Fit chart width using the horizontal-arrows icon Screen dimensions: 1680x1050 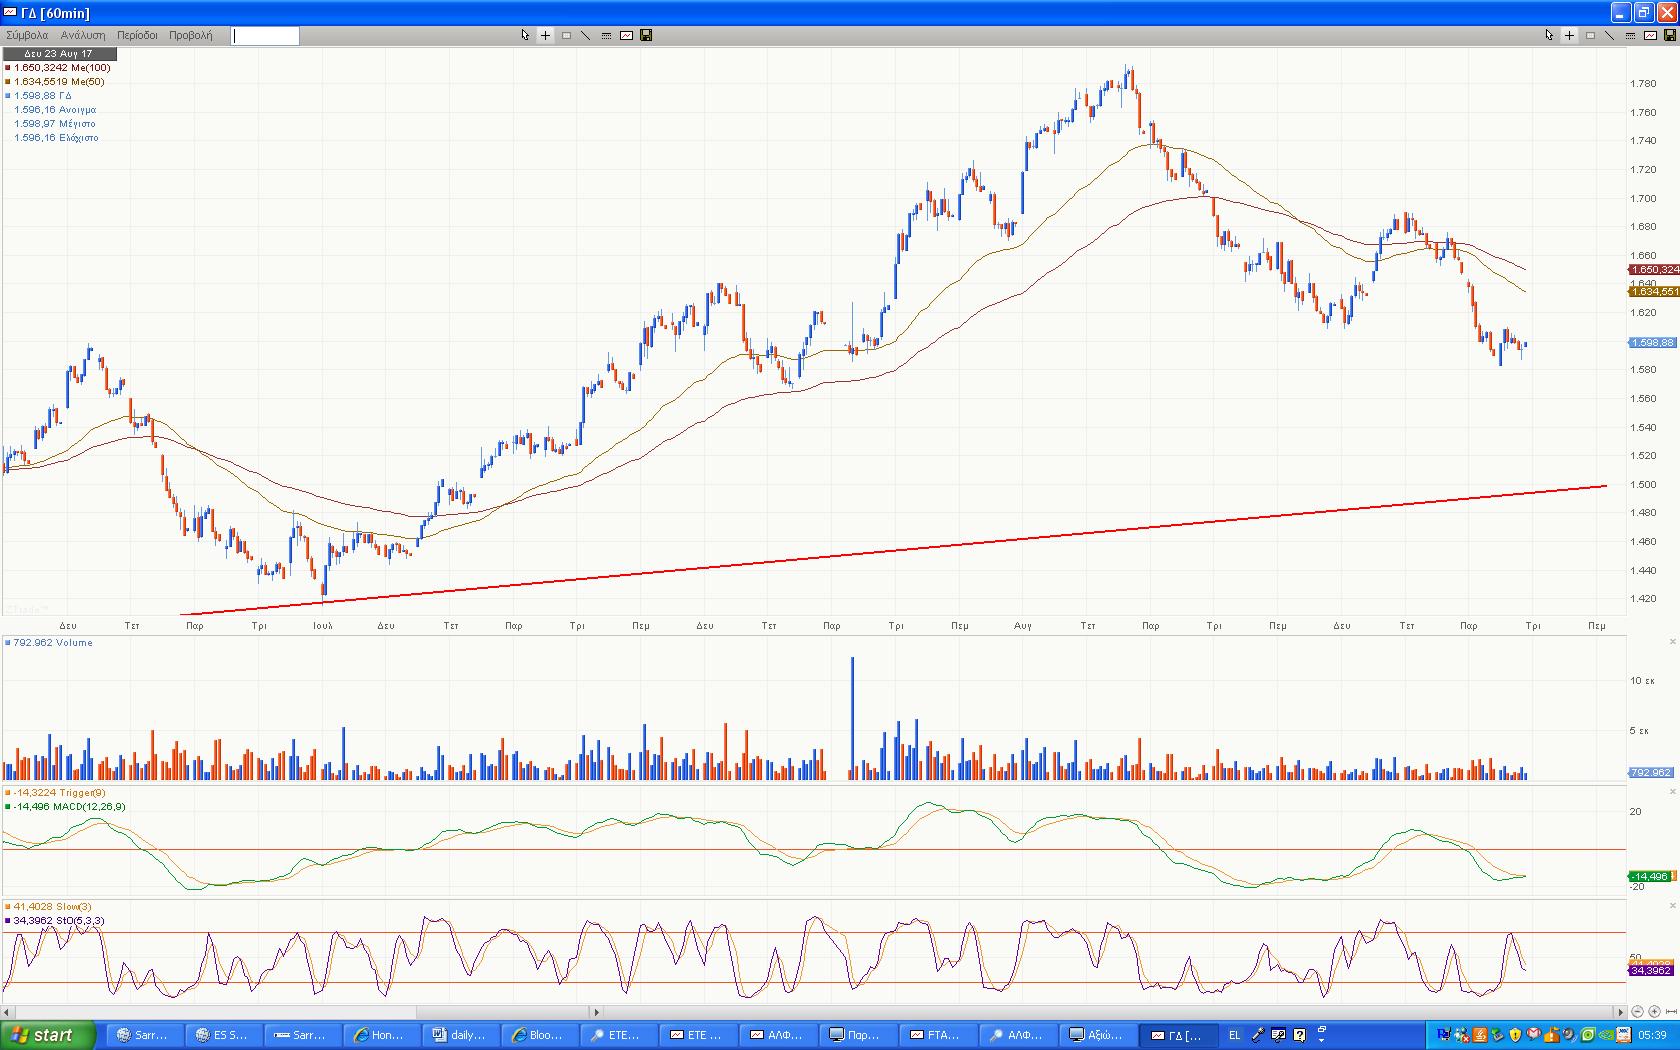coord(1670,1012)
